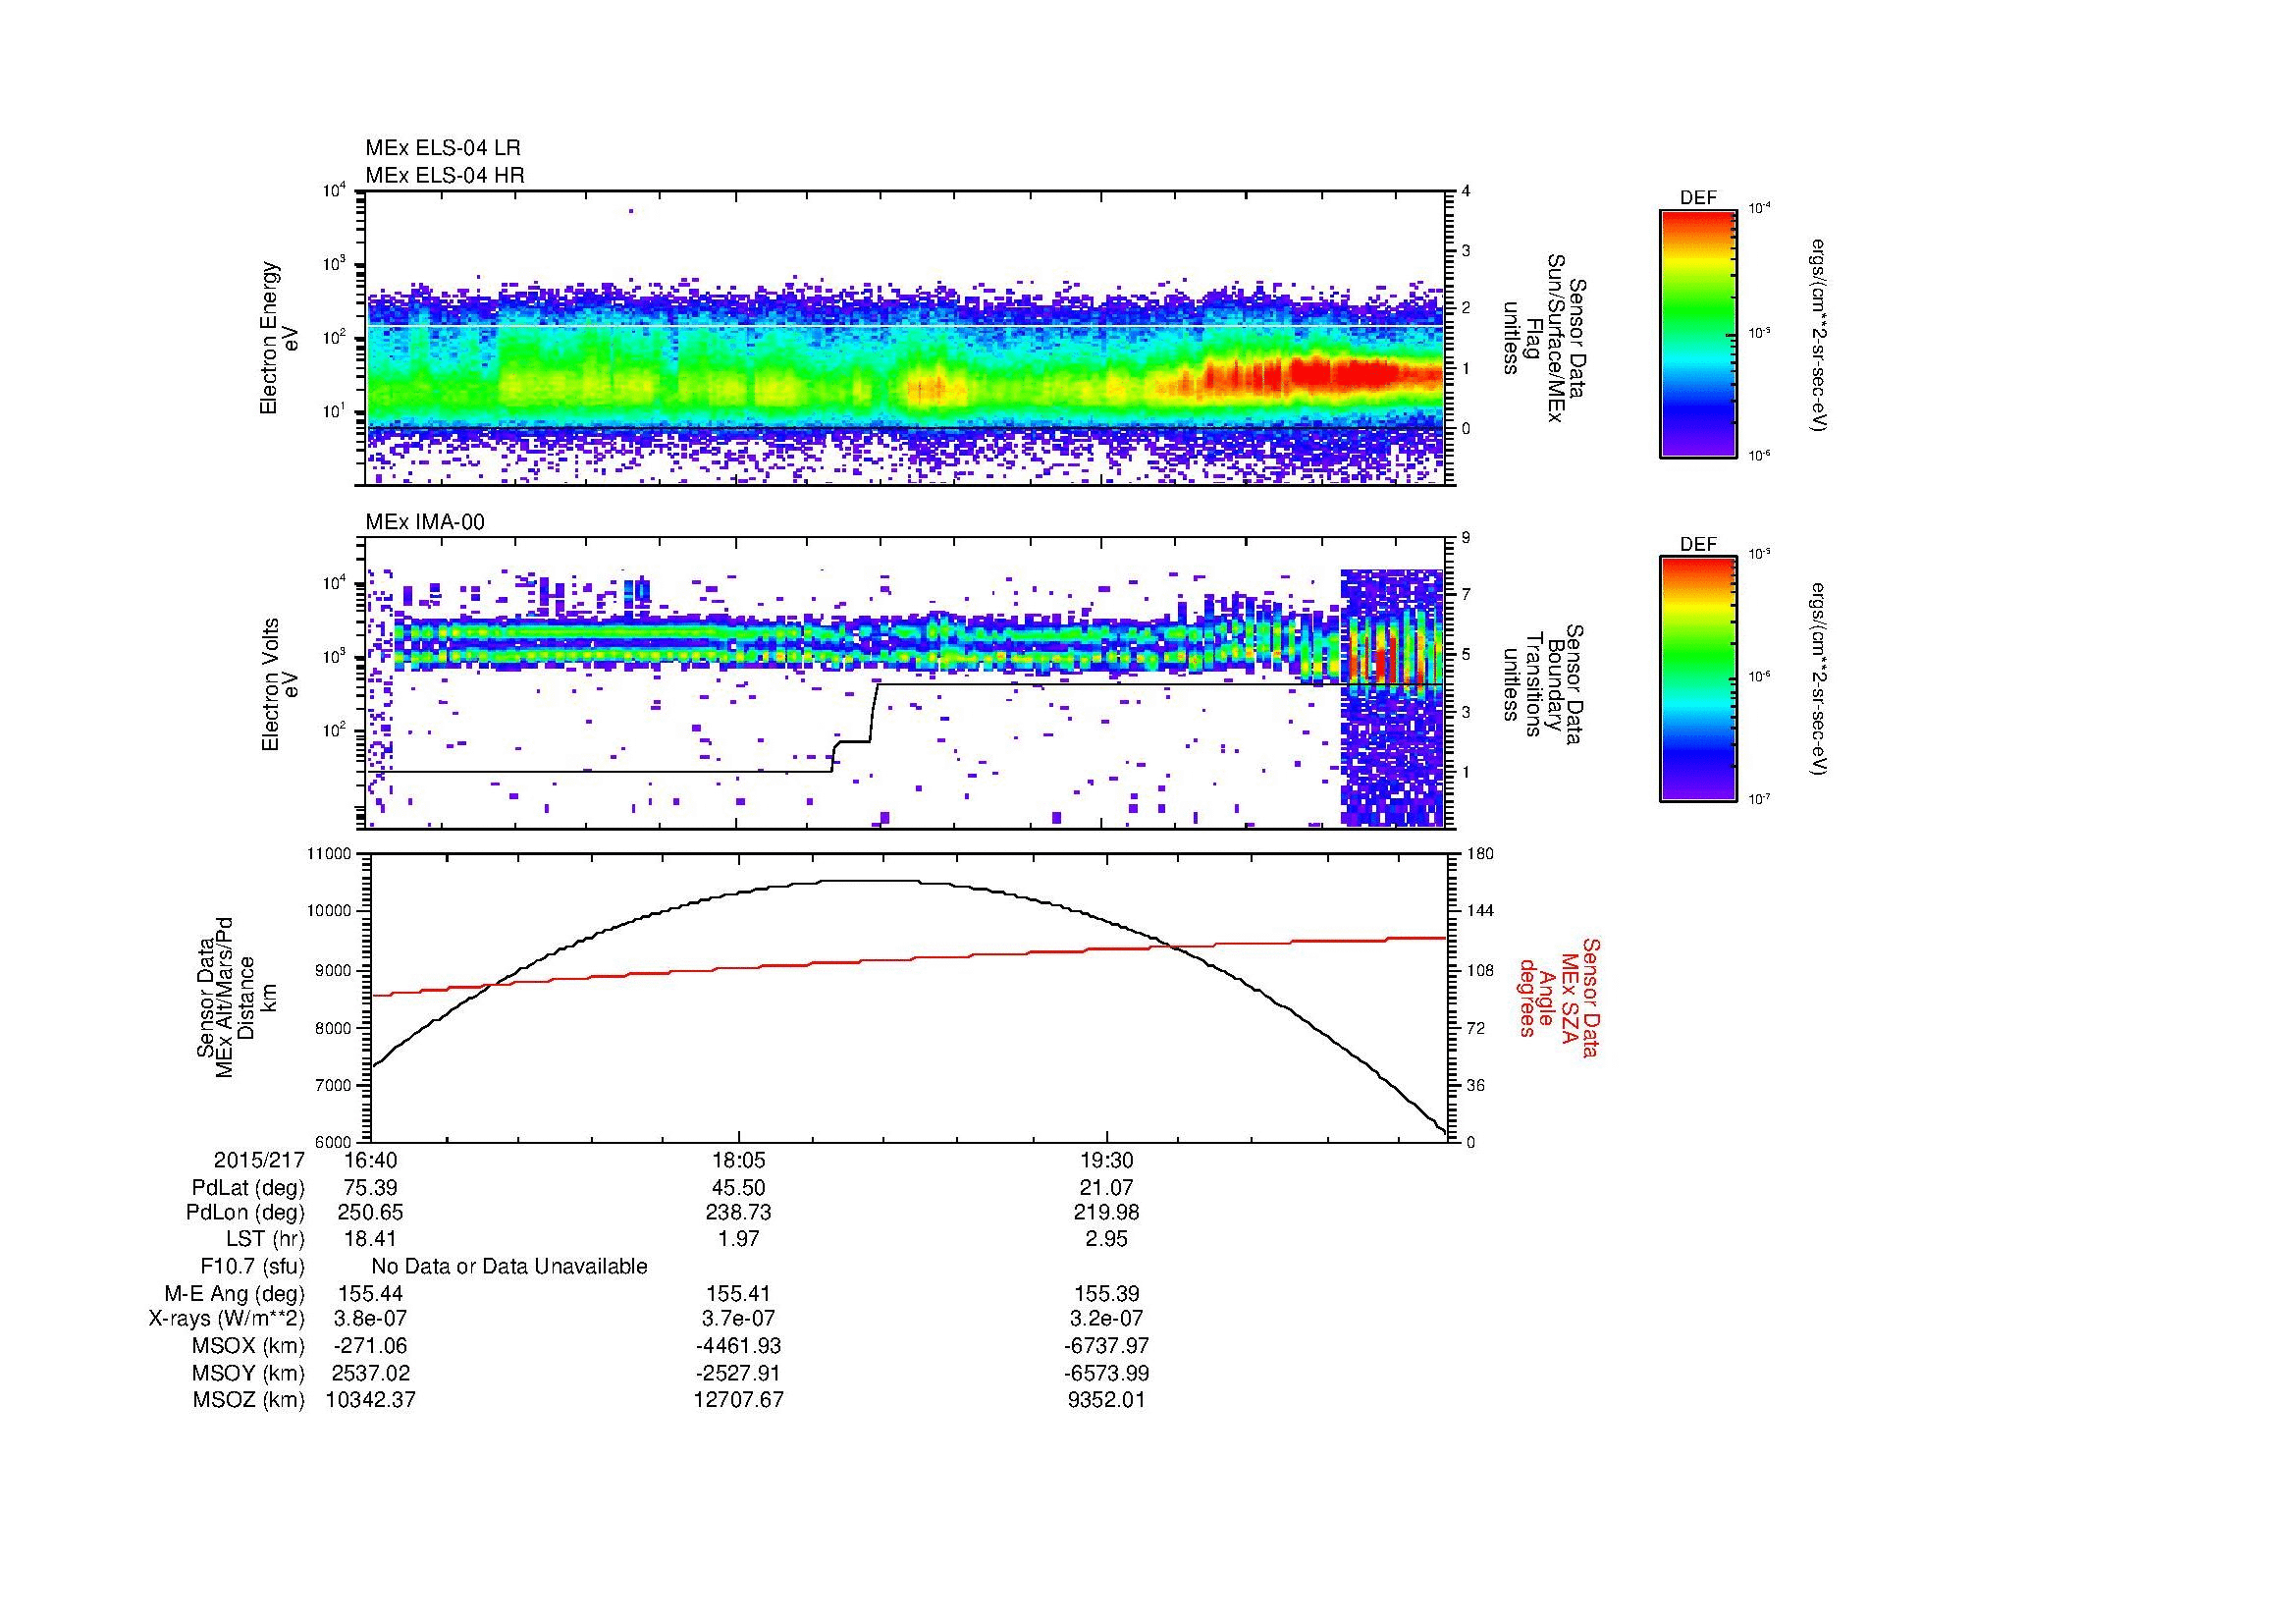Click the PdLon value '238.73'
The height and width of the screenshot is (1623, 2296).
click(x=738, y=1212)
